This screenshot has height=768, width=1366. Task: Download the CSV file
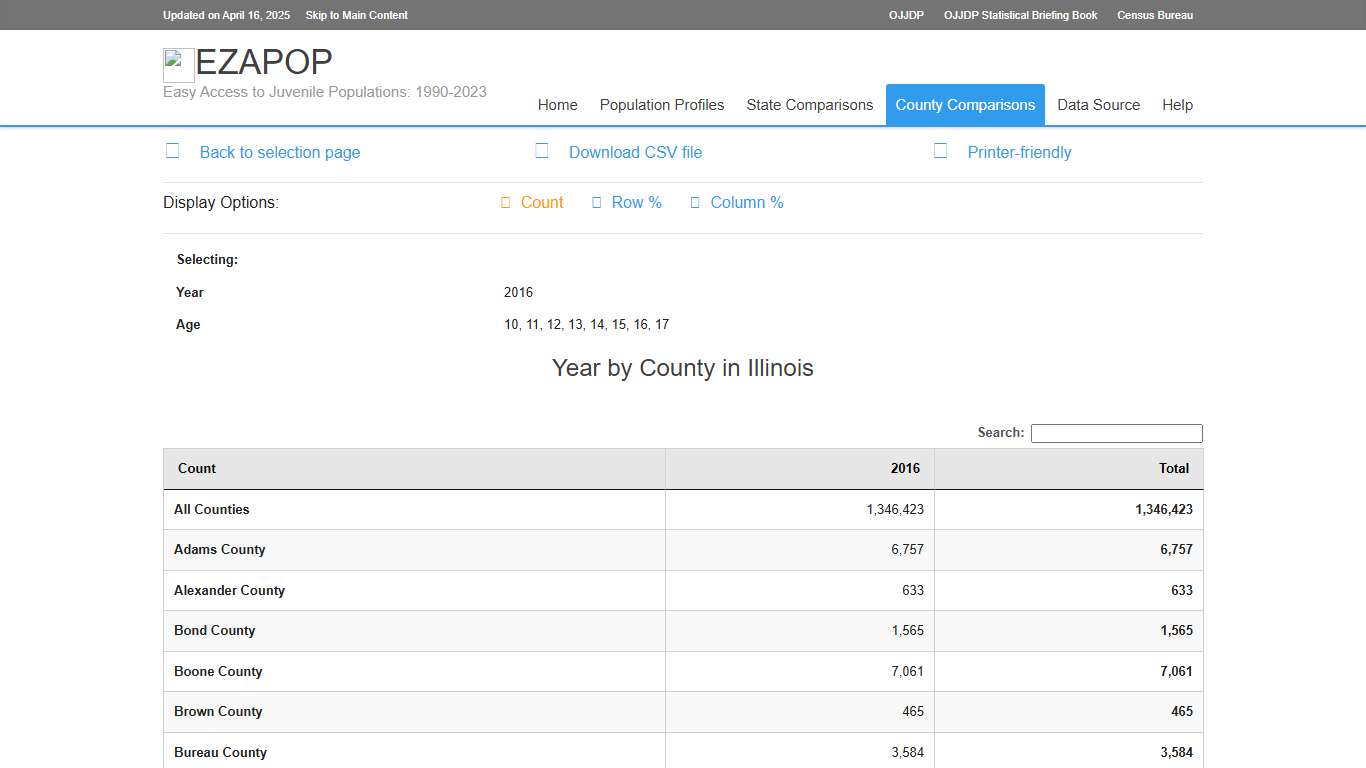coord(636,152)
